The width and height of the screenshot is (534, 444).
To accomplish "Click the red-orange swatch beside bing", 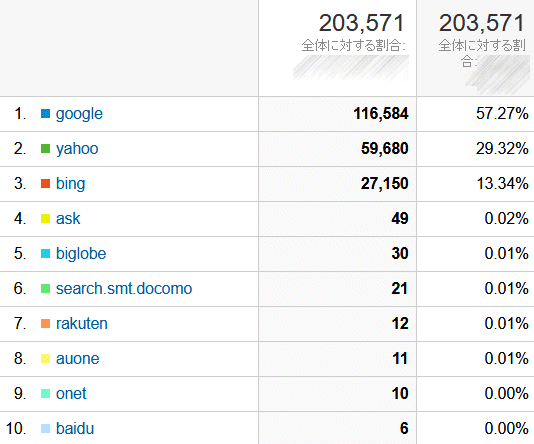I will pos(45,184).
